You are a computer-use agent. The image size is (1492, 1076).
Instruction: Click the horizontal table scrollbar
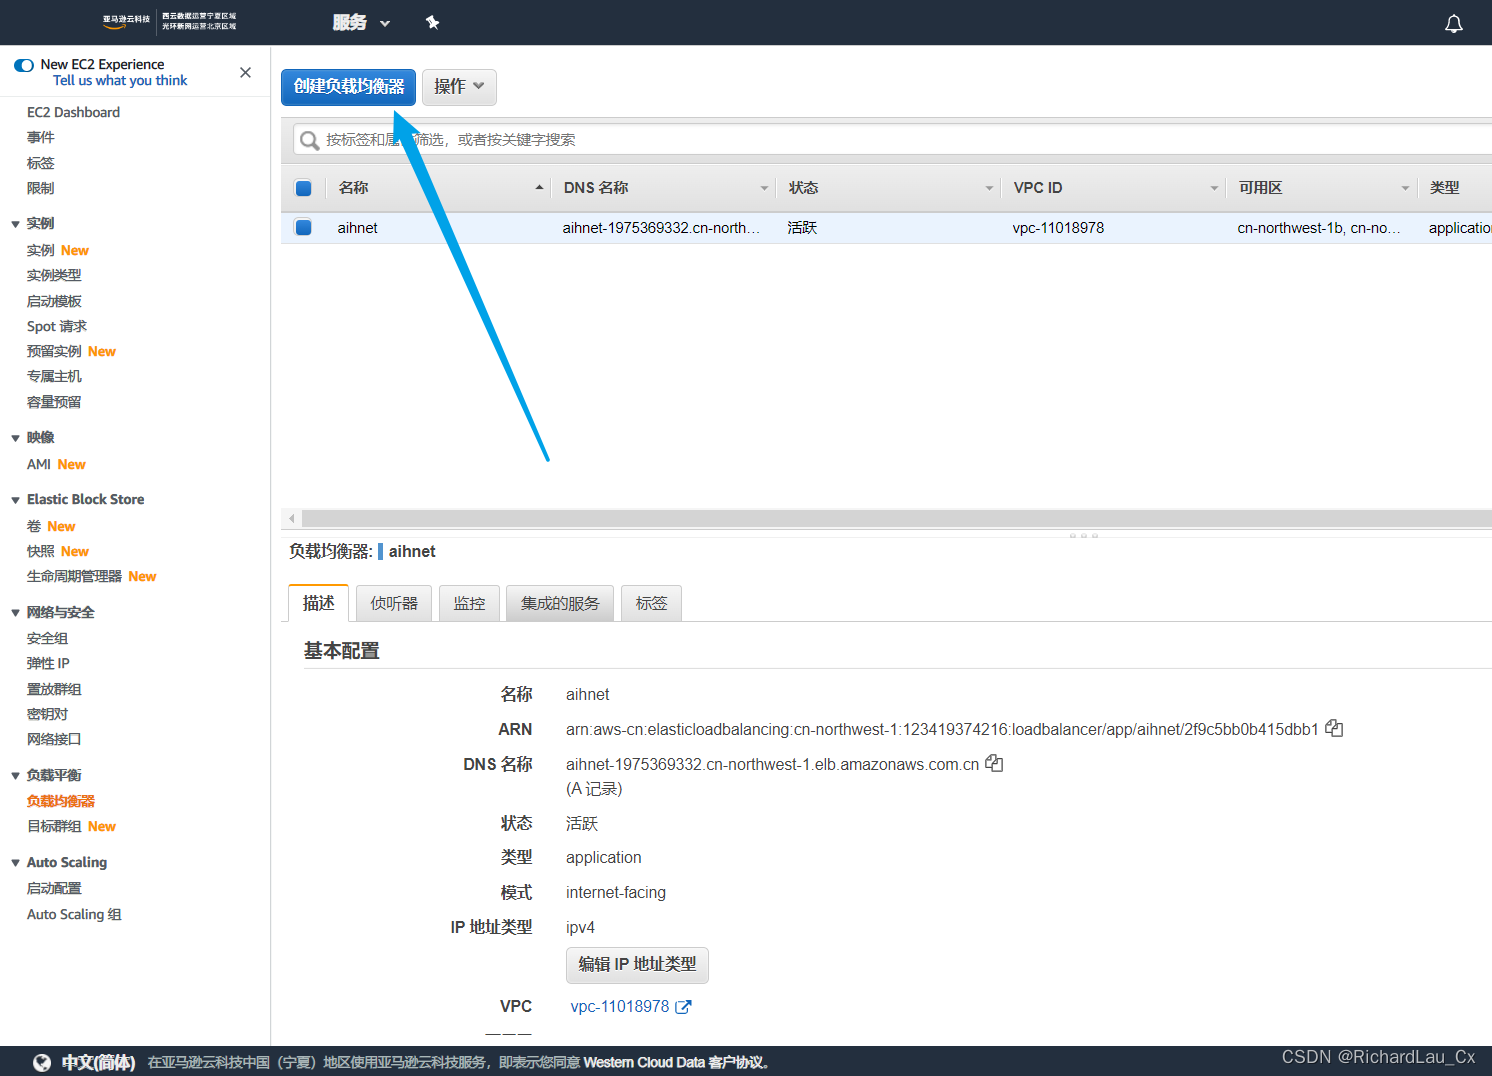pyautogui.click(x=896, y=518)
